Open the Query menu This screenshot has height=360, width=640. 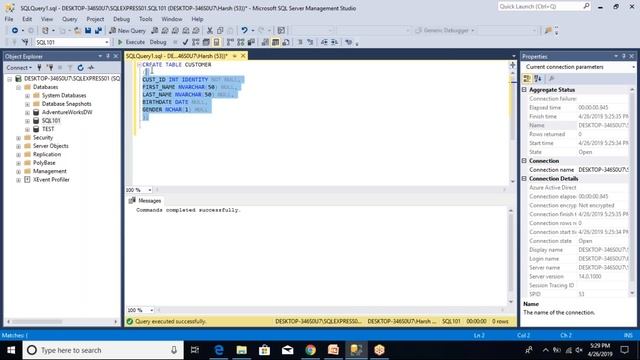coord(69,19)
